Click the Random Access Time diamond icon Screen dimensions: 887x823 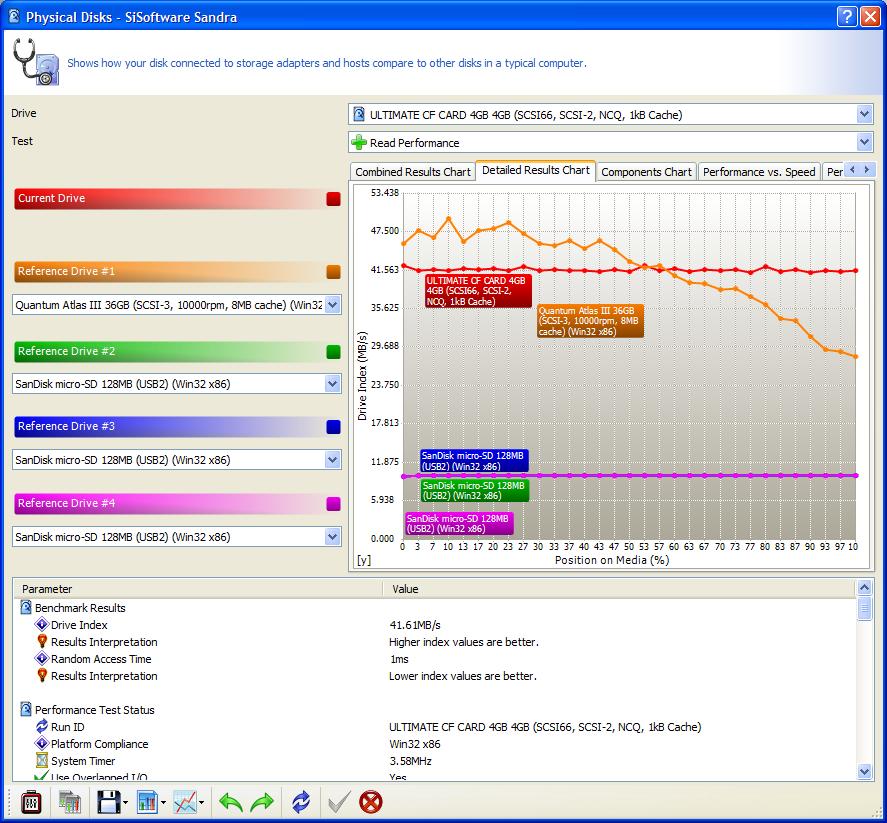tap(42, 658)
